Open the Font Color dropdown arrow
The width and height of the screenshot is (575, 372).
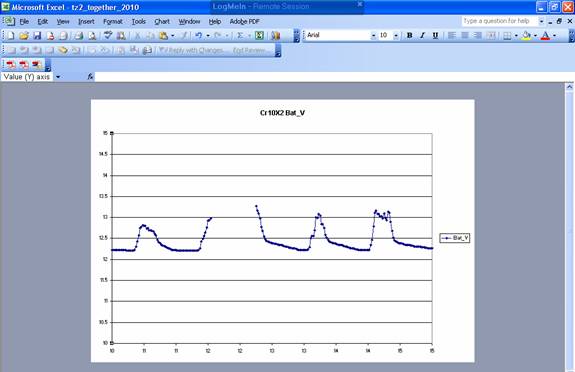click(x=554, y=35)
